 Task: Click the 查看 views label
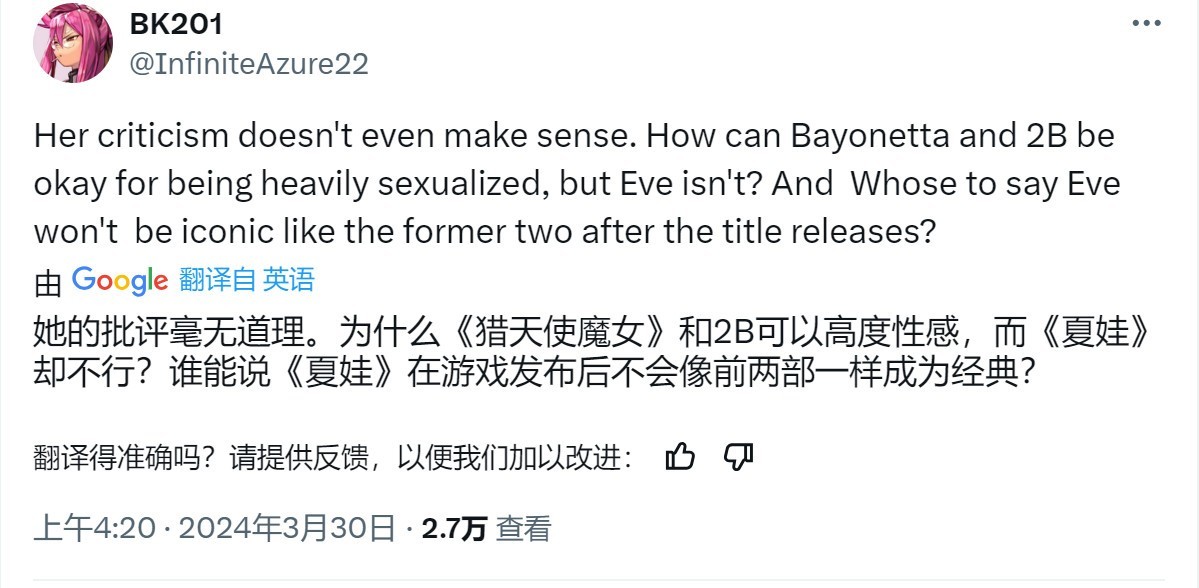point(524,528)
